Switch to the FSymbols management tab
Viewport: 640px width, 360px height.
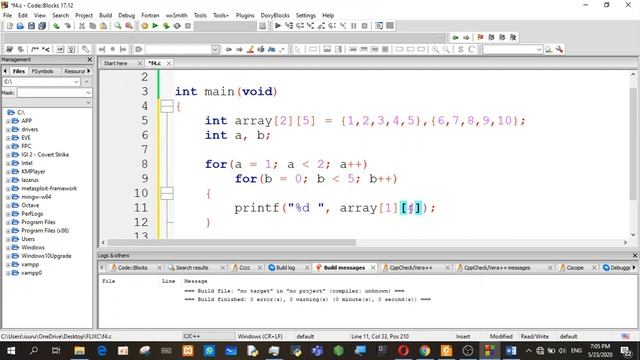[x=42, y=71]
